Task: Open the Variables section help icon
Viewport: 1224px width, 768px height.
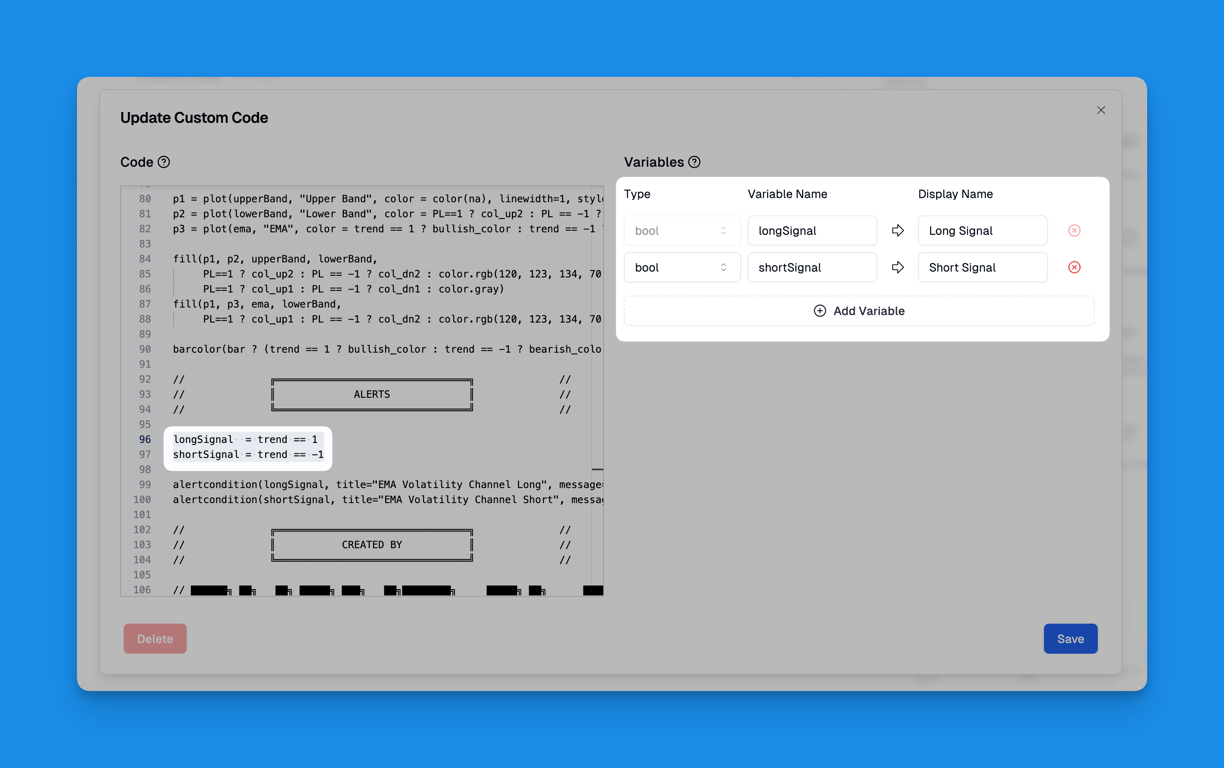Action: 694,162
